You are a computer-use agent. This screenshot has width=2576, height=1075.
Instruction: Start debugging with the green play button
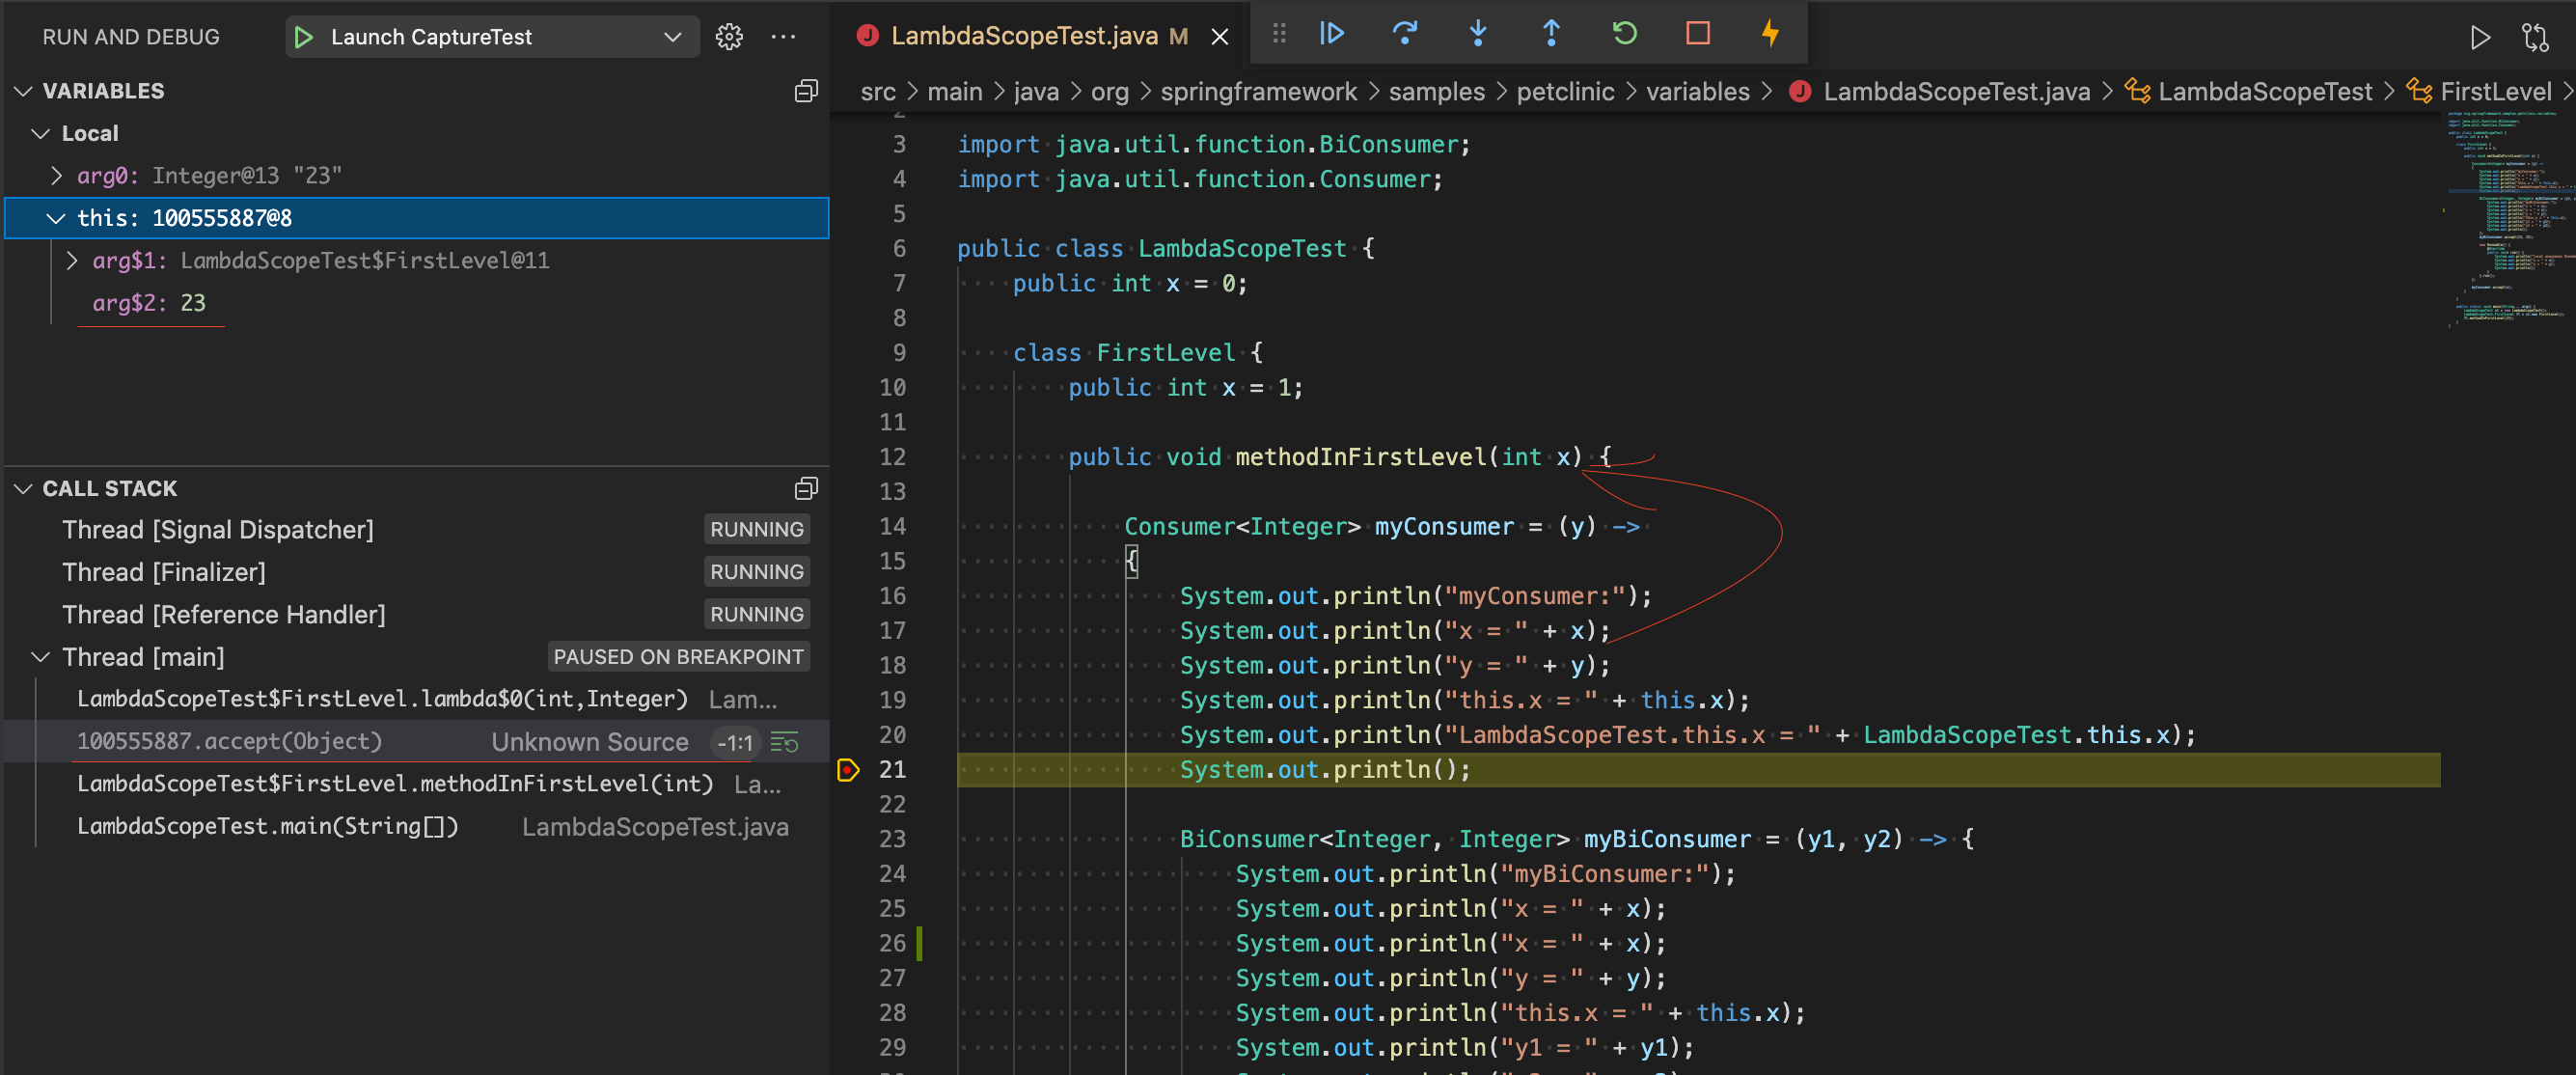click(x=304, y=37)
